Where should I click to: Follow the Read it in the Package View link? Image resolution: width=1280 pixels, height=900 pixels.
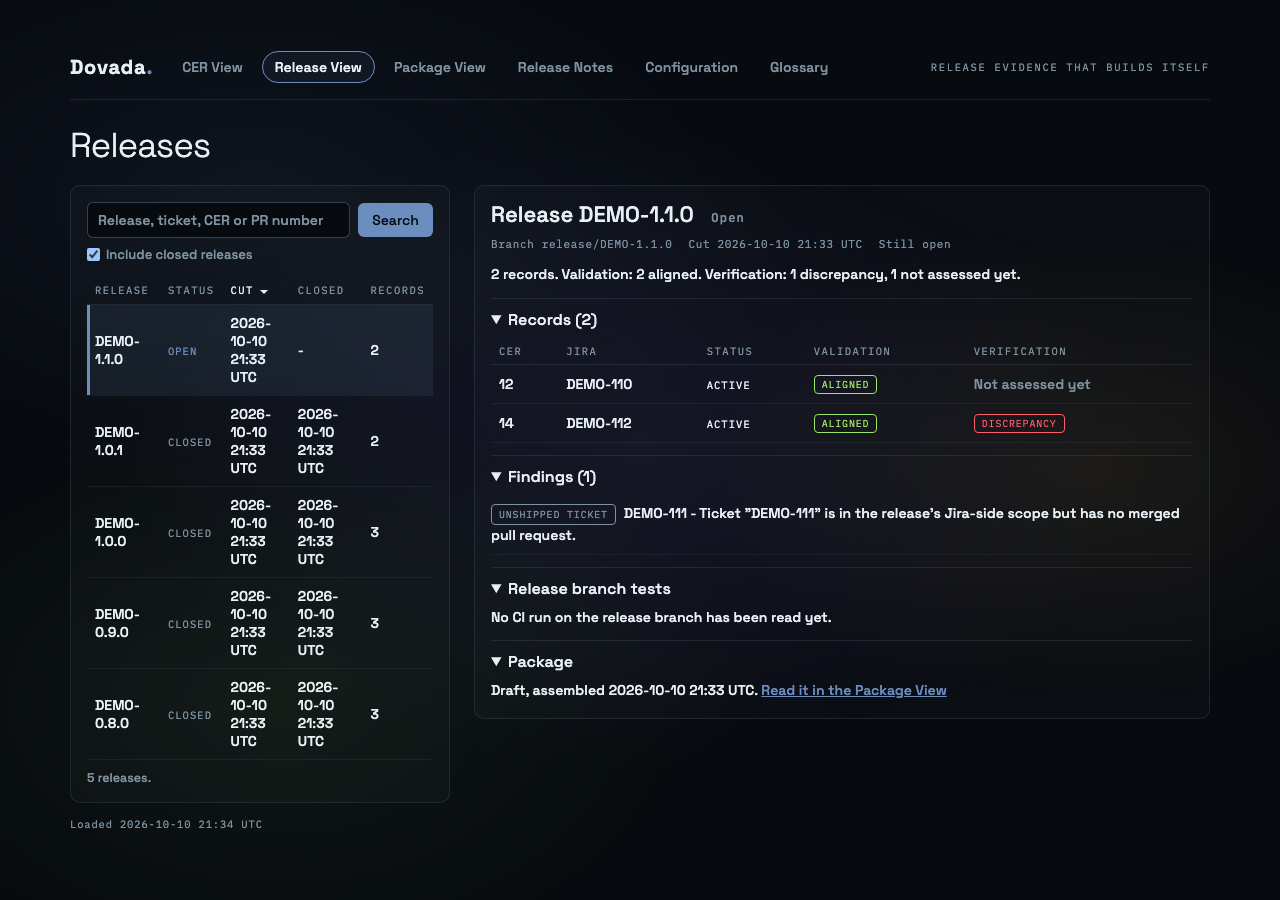854,691
